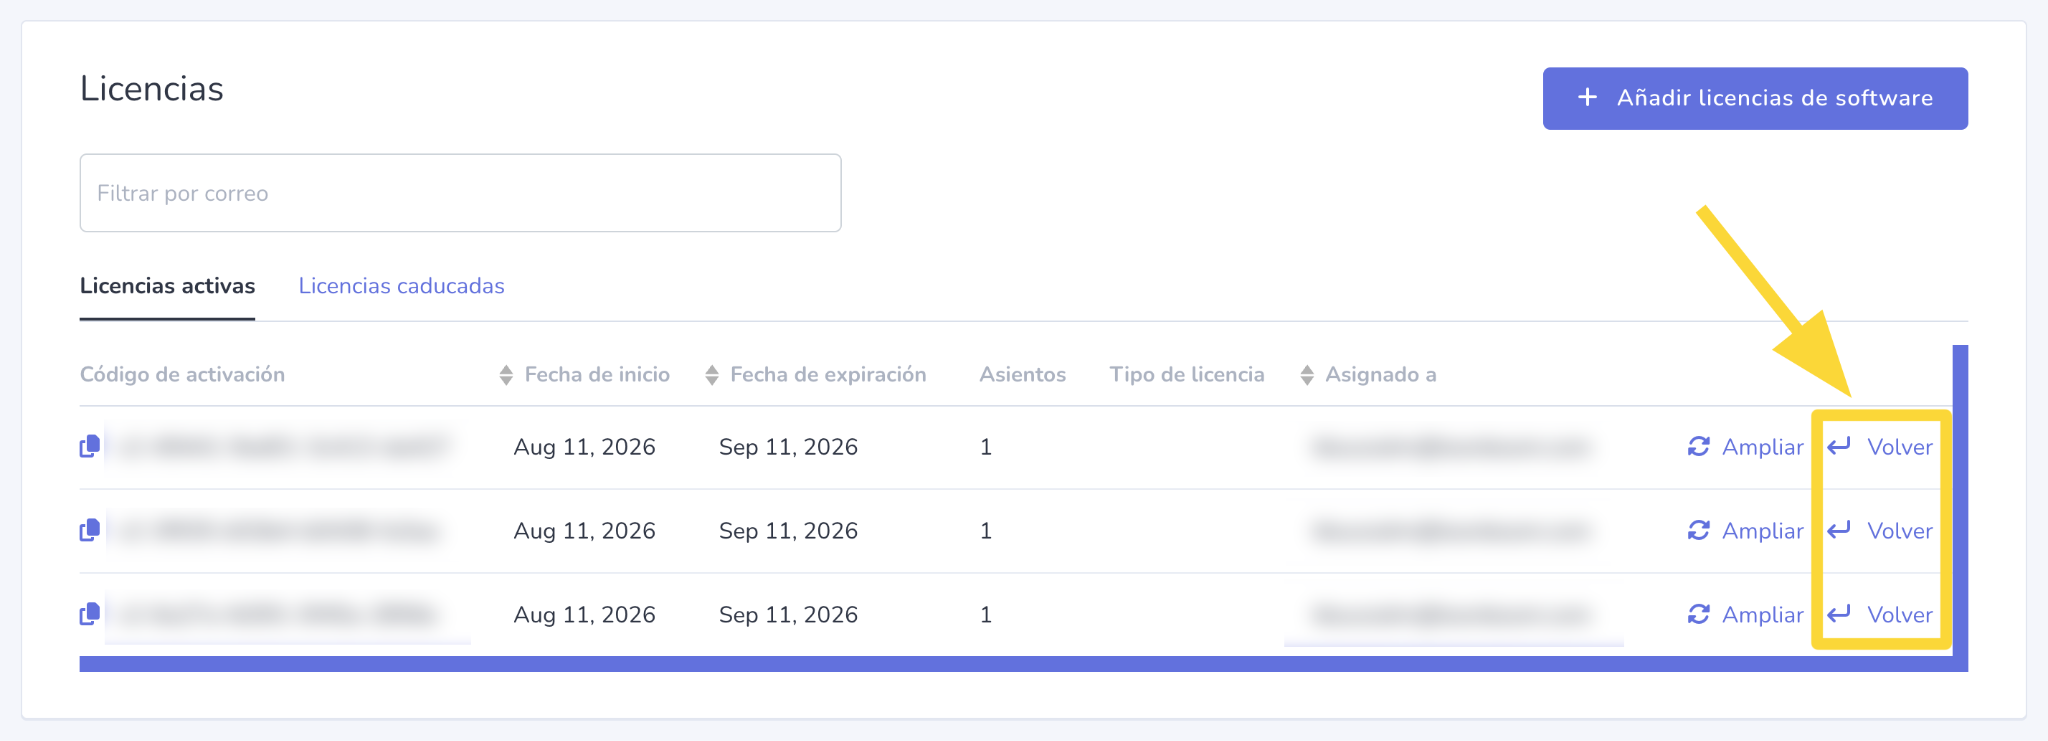Click Código de activación column header

coord(182,375)
